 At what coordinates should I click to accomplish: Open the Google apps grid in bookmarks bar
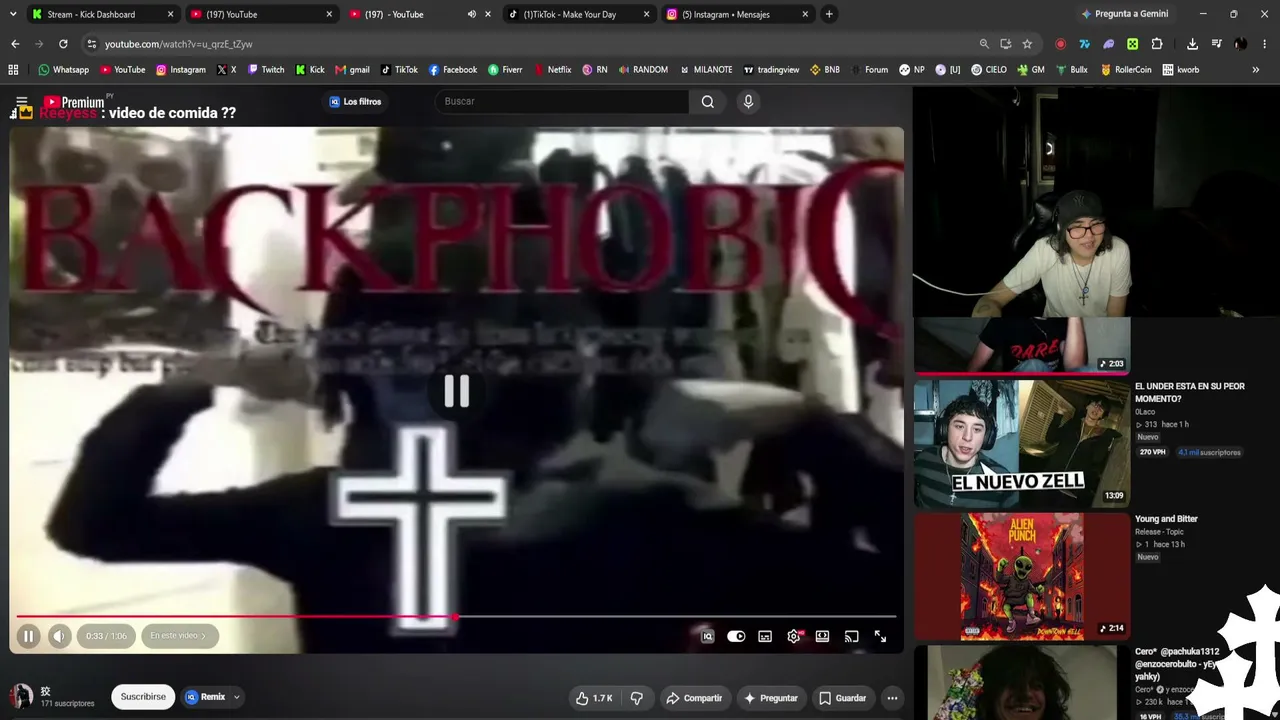[13, 70]
